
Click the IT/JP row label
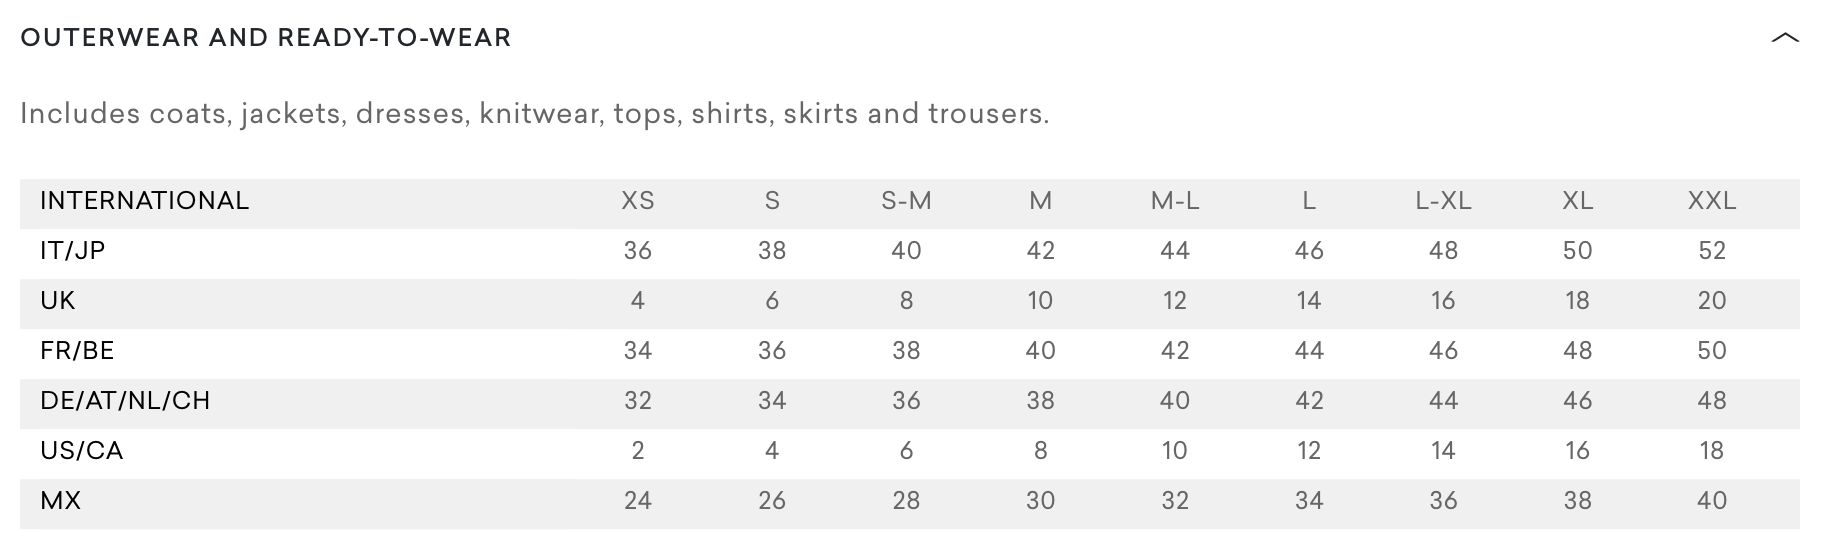pos(73,251)
